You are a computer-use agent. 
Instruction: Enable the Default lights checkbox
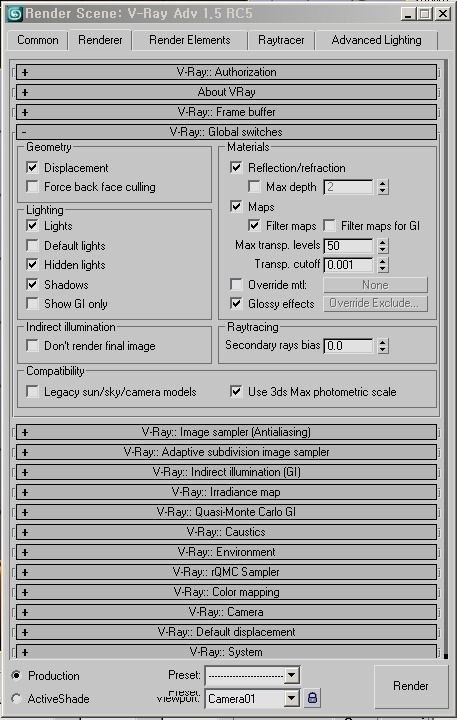pos(32,246)
